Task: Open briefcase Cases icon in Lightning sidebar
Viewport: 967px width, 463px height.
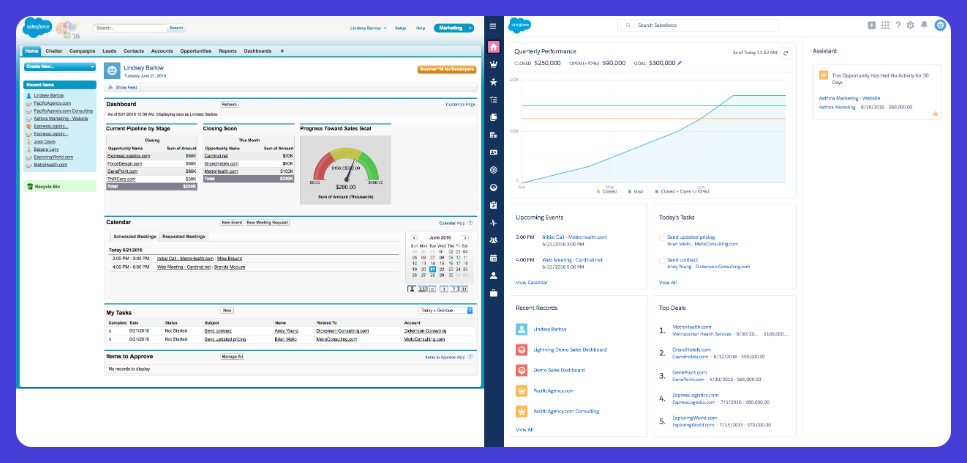Action: pyautogui.click(x=493, y=293)
